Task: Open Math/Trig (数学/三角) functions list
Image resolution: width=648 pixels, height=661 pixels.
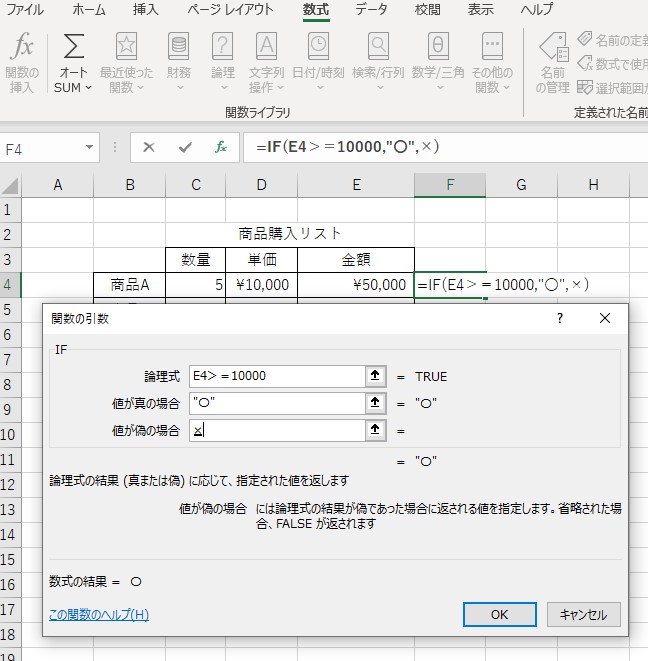Action: [438, 61]
